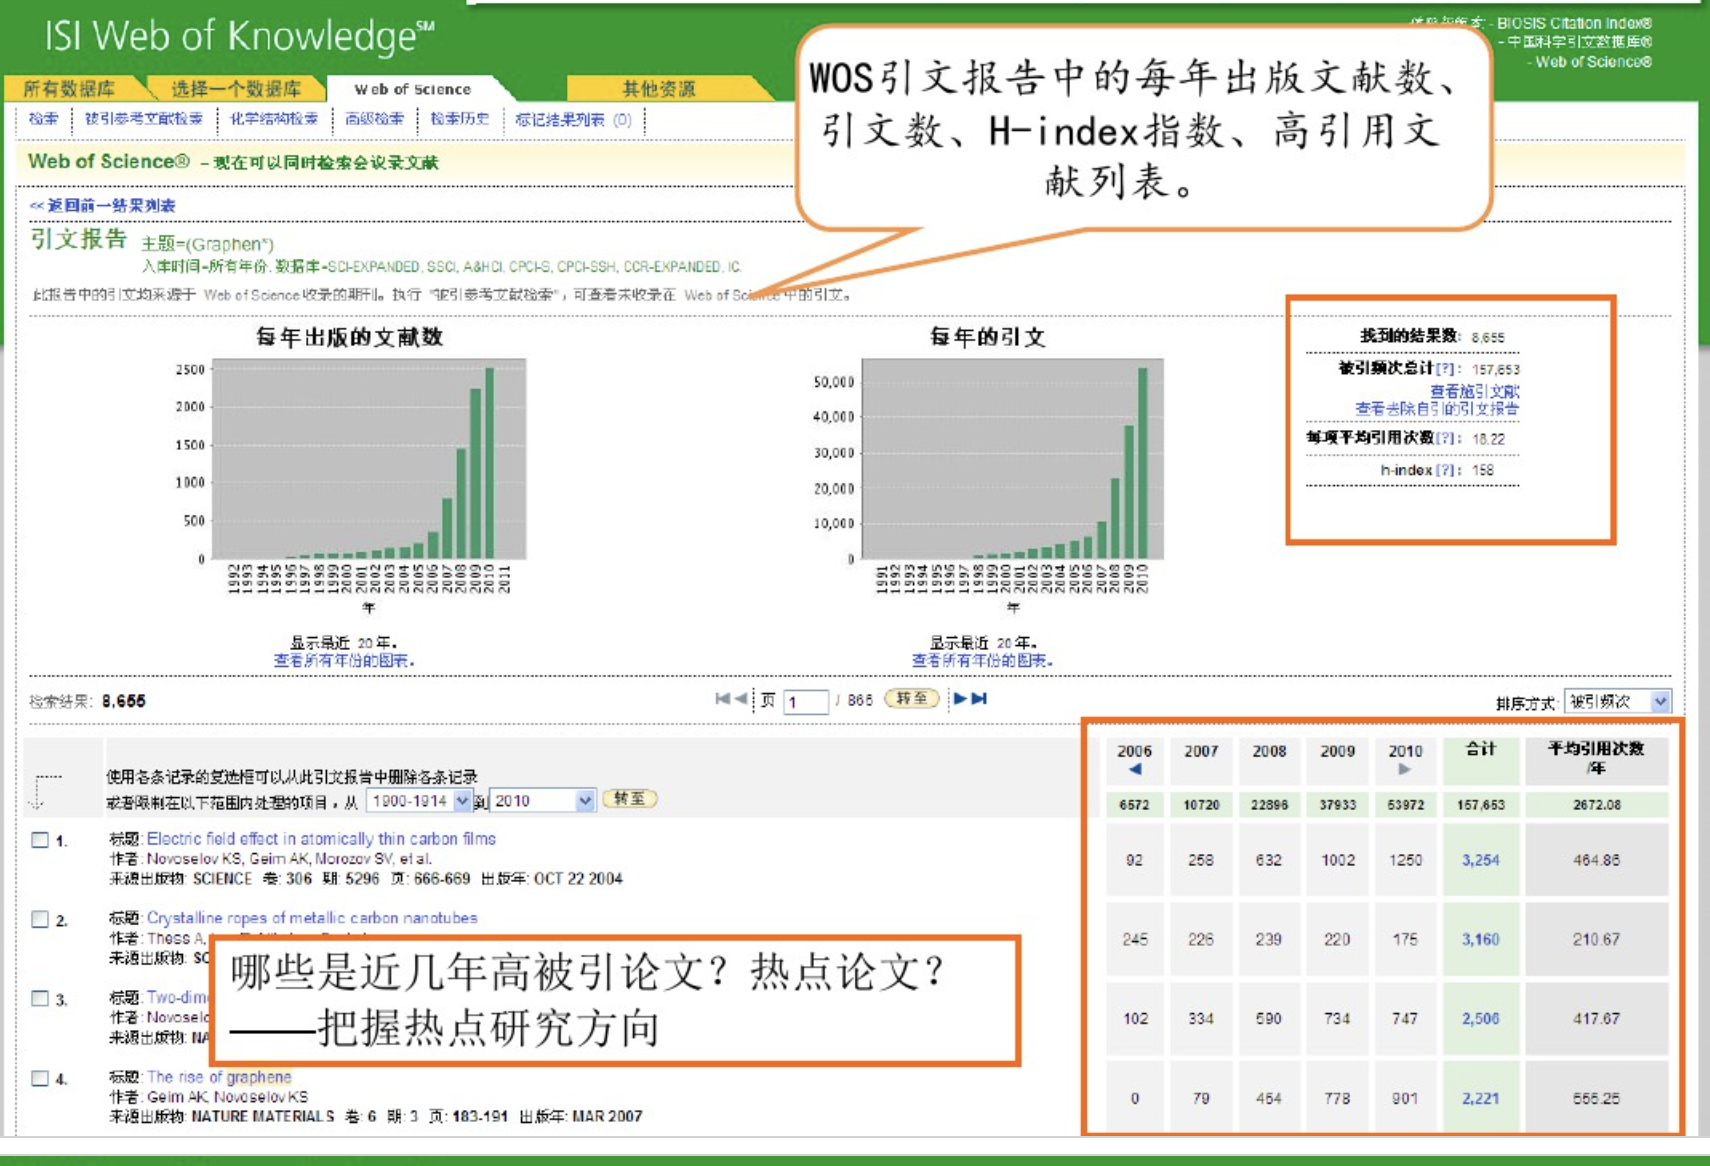Open the partially hidden Two-dim article title

coord(177,997)
